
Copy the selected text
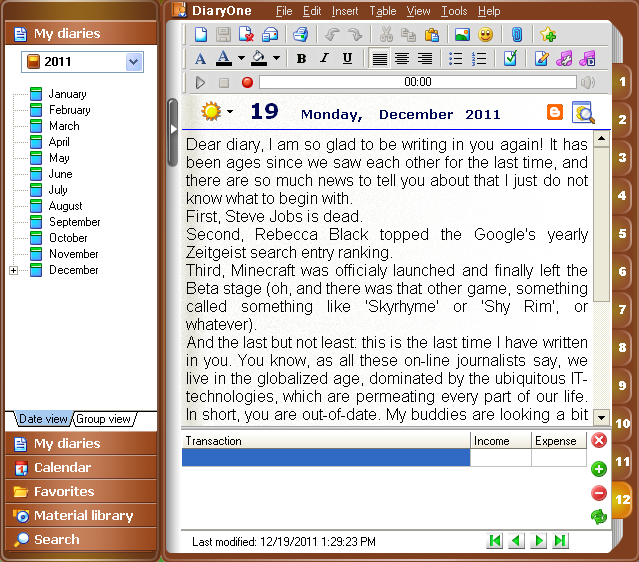pyautogui.click(x=408, y=35)
